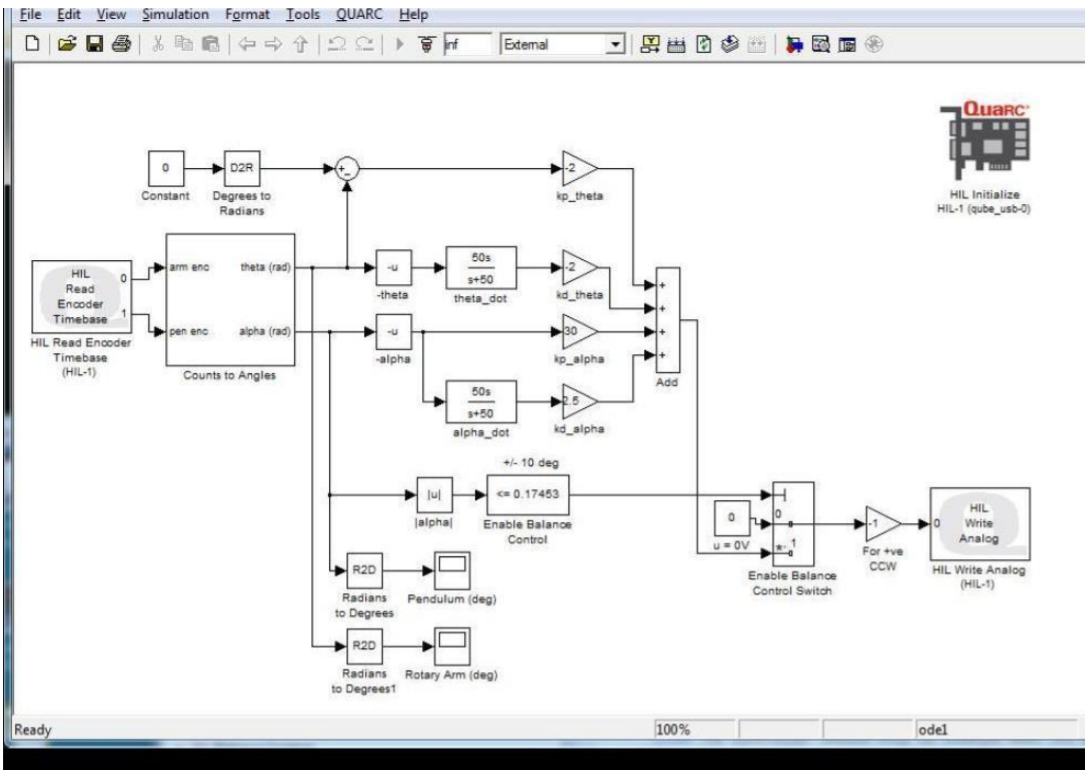Screen dimensions: 1085x770
Task: Select the theta_dot transfer function block
Action: (481, 268)
